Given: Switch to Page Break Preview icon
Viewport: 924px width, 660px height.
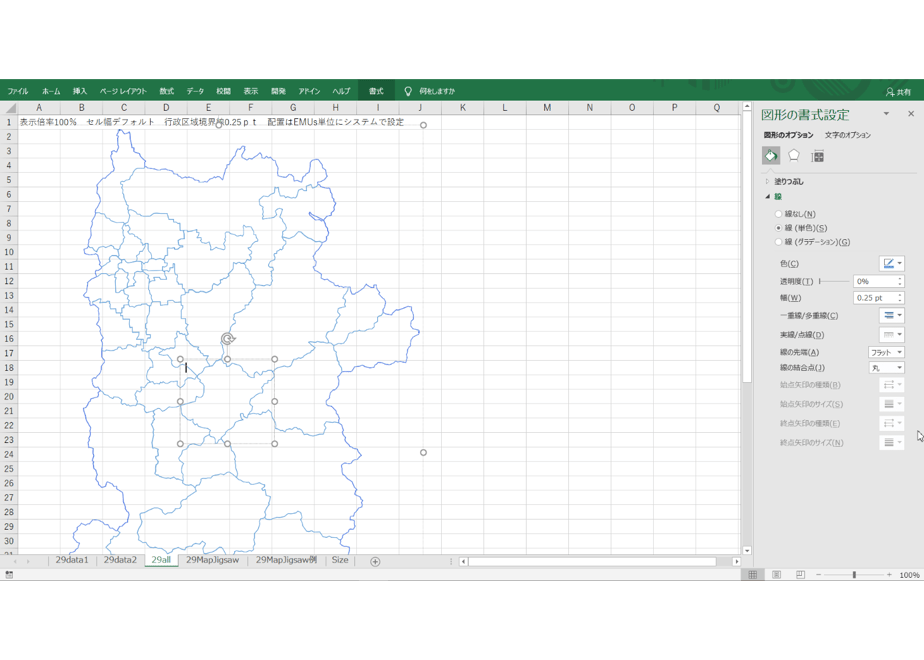Looking at the screenshot, I should tap(800, 575).
